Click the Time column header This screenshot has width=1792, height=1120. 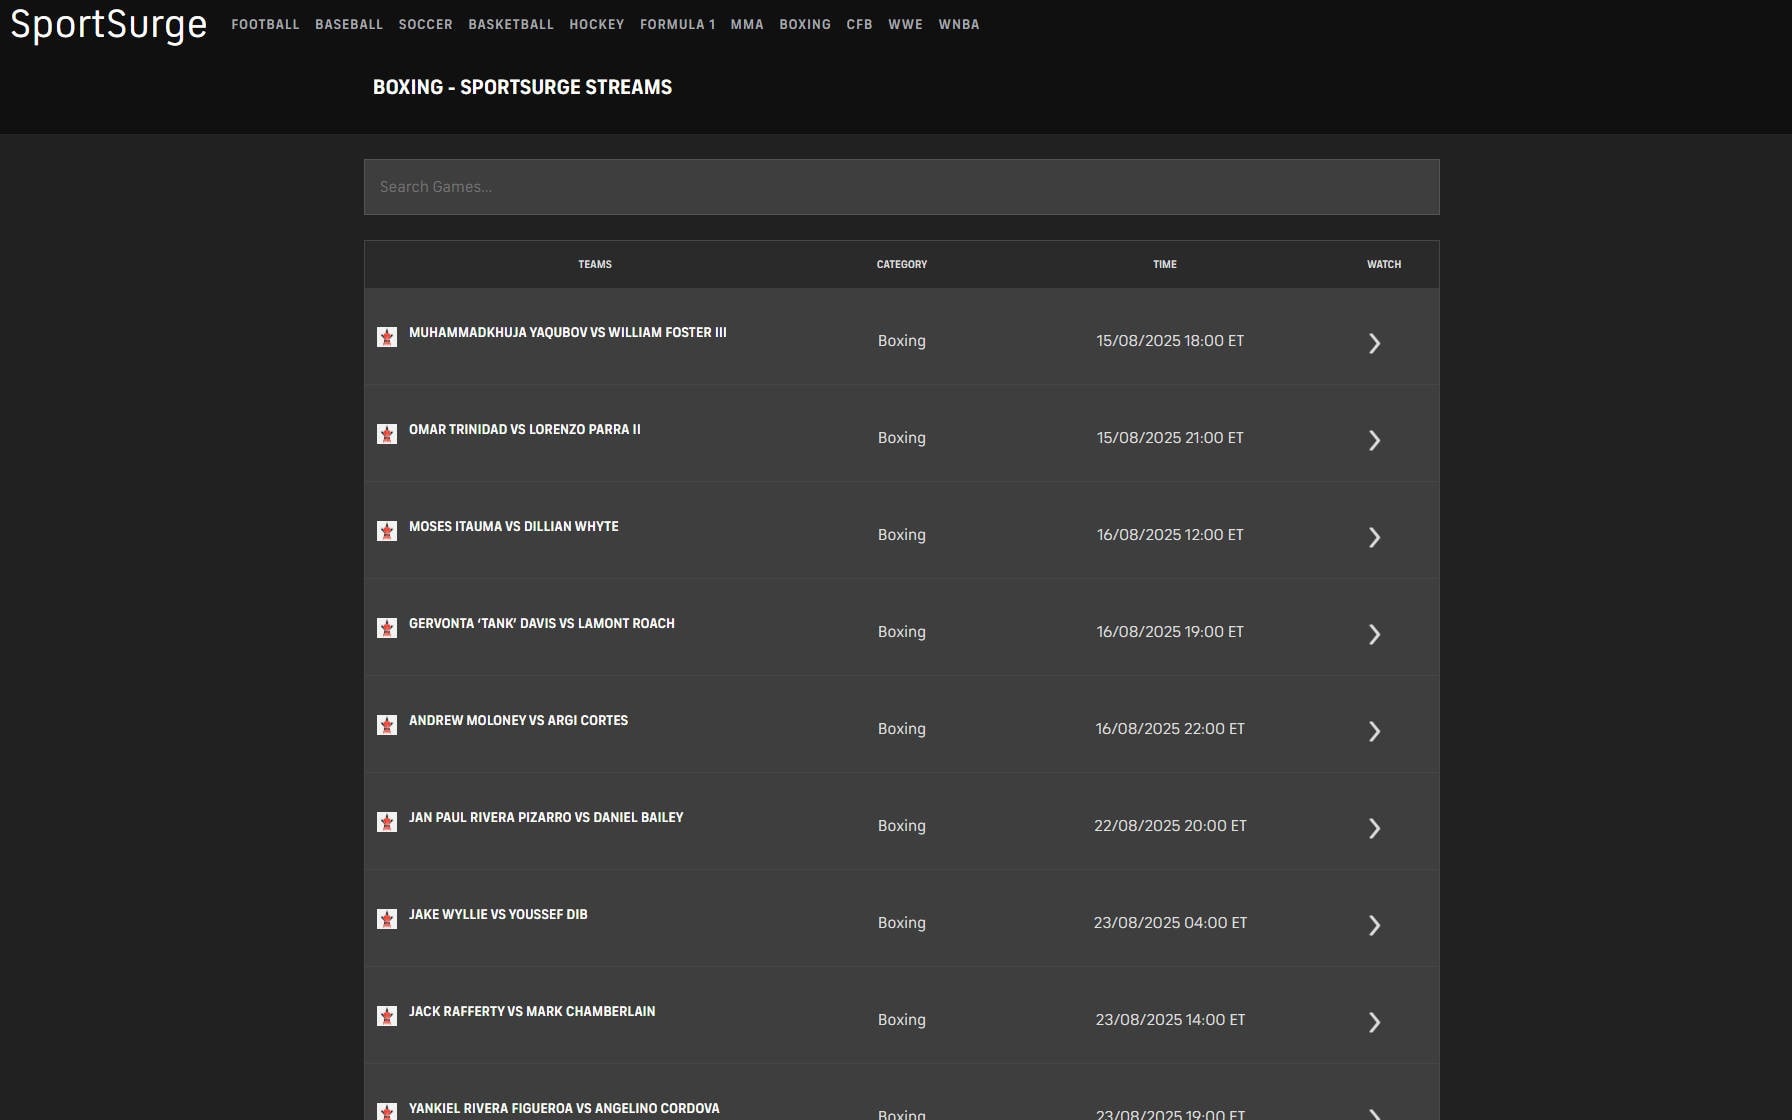pyautogui.click(x=1165, y=264)
